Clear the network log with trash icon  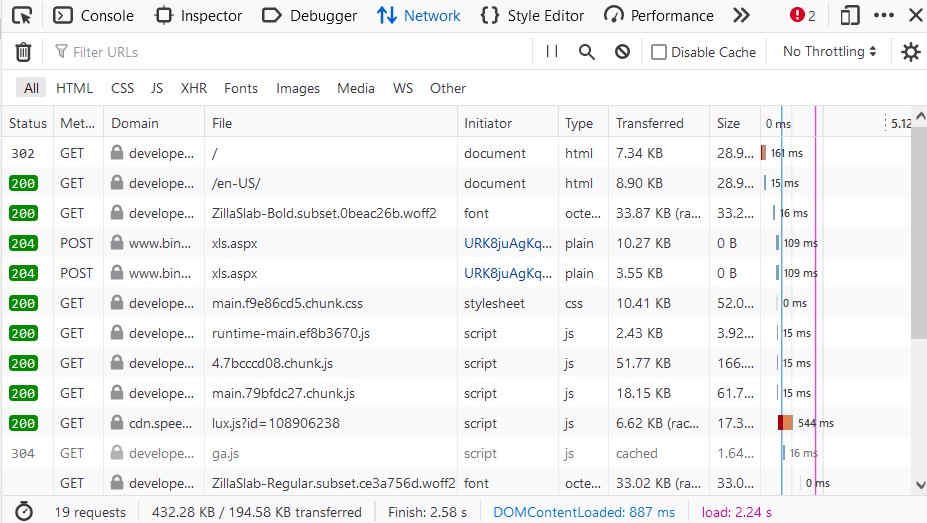(x=23, y=52)
